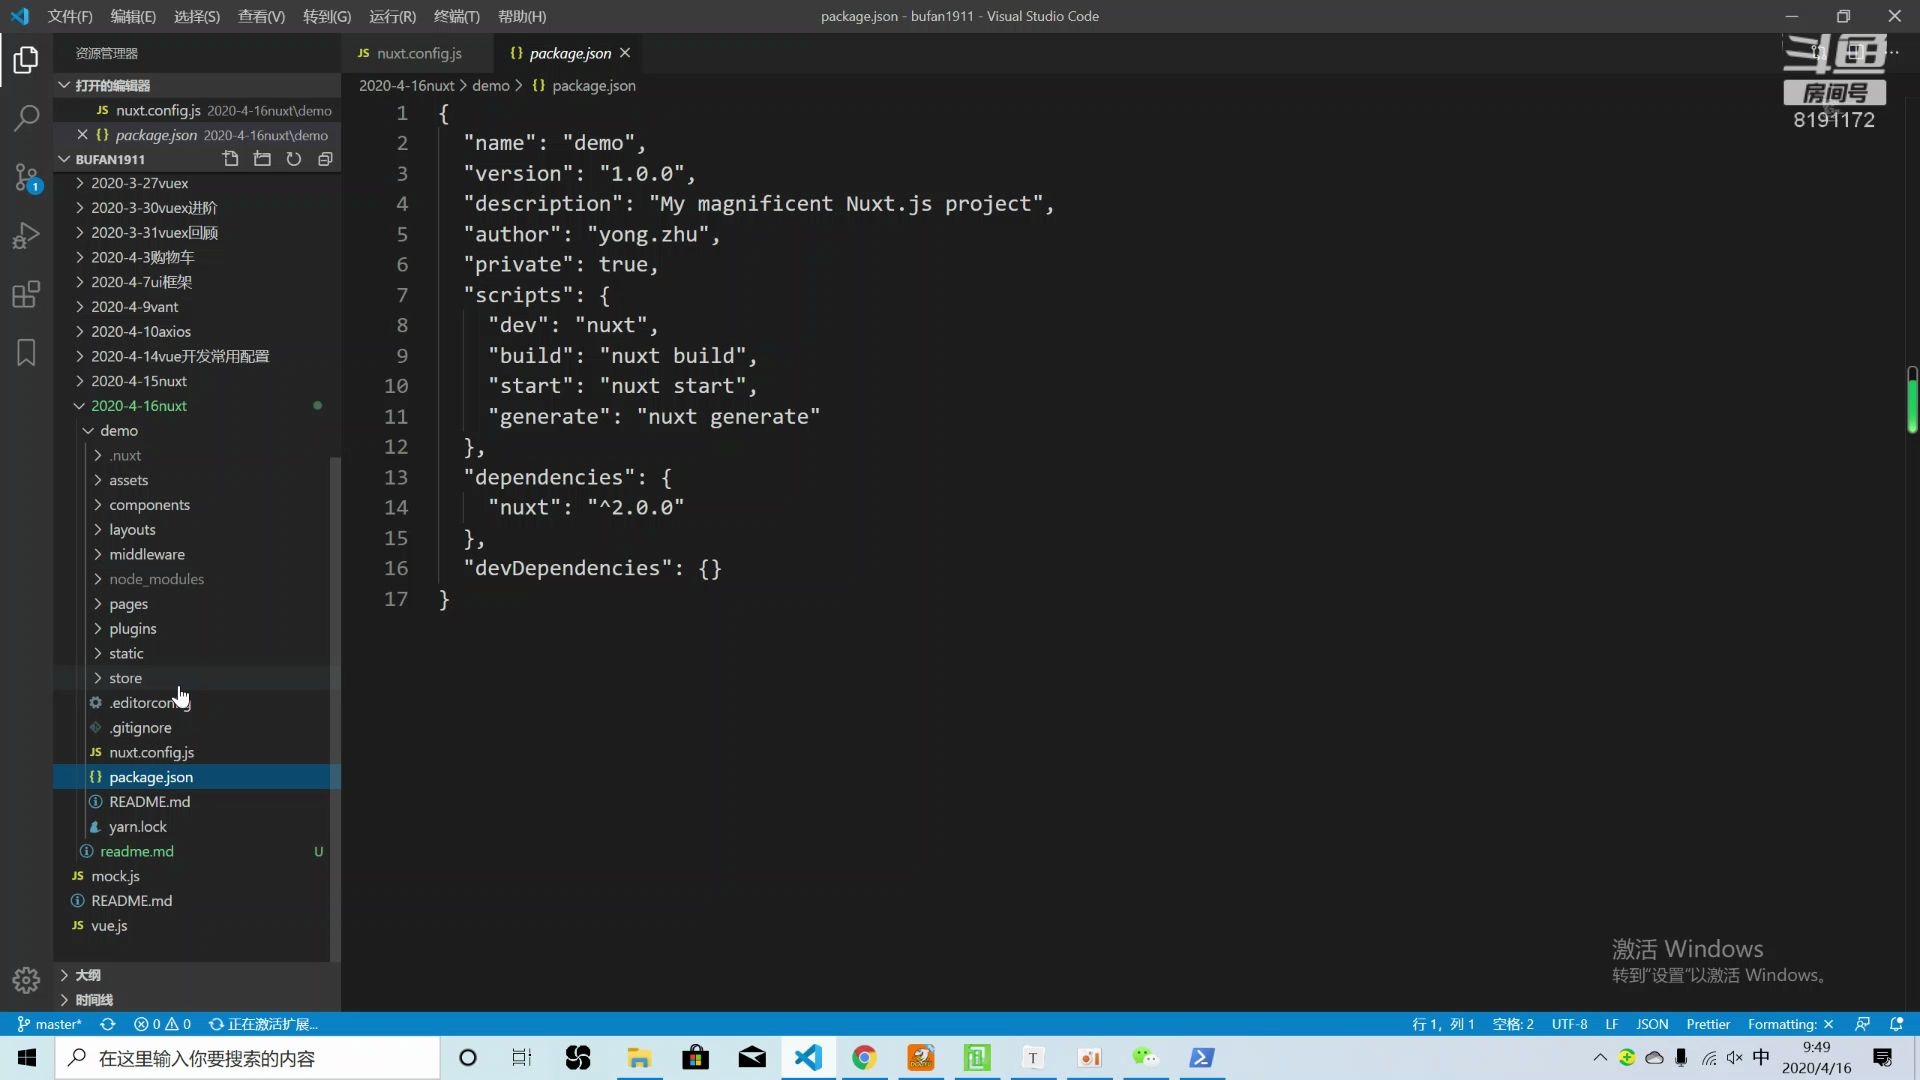Screen dimensions: 1920x1080
Task: Click New Folder icon in BUFAN1911 header
Action: pos(262,159)
